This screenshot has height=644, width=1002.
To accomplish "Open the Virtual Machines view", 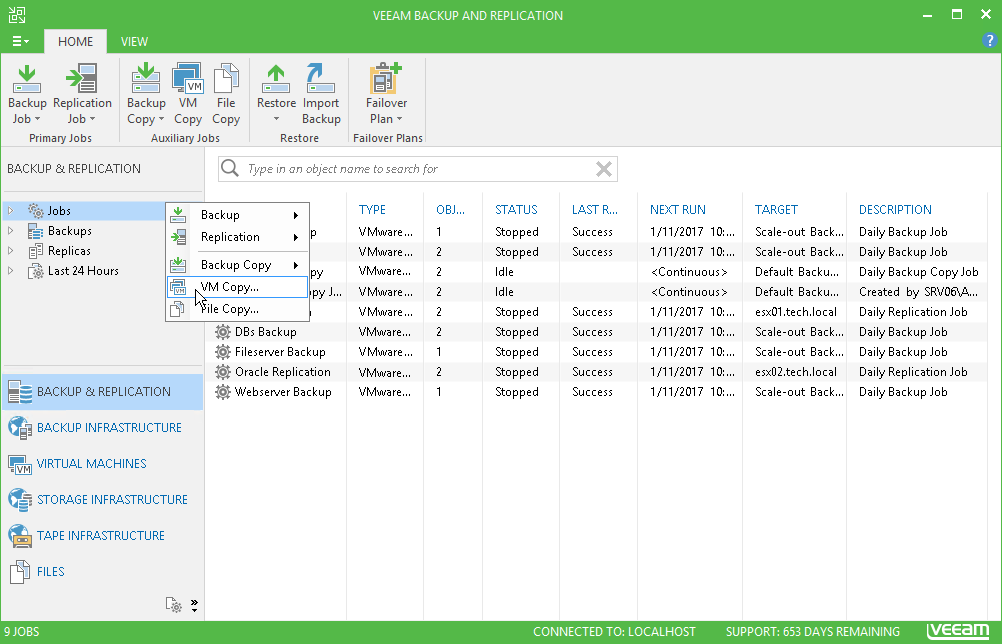I will pyautogui.click(x=103, y=464).
